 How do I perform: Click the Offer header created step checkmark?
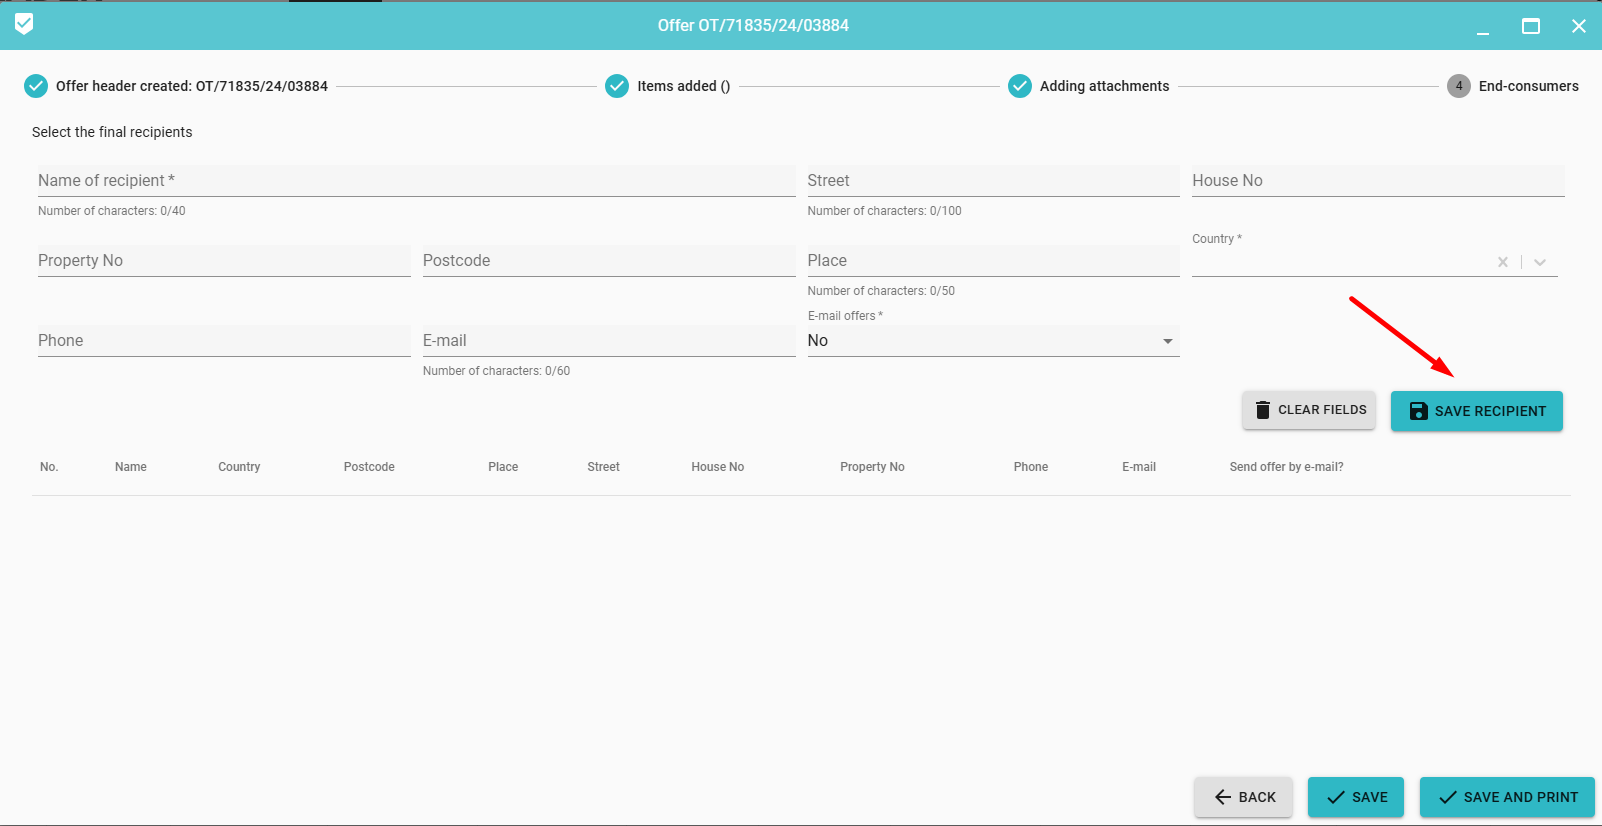click(x=36, y=86)
